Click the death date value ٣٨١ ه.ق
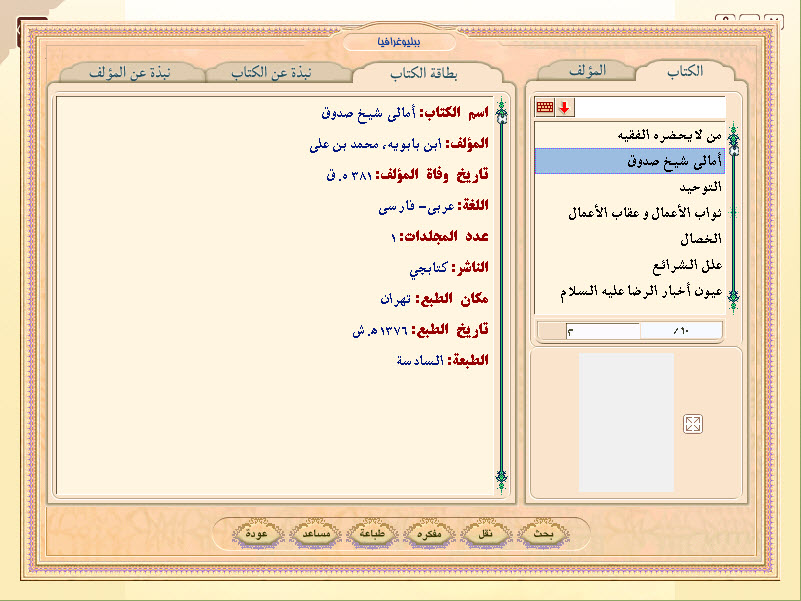The image size is (801, 601). point(349,175)
